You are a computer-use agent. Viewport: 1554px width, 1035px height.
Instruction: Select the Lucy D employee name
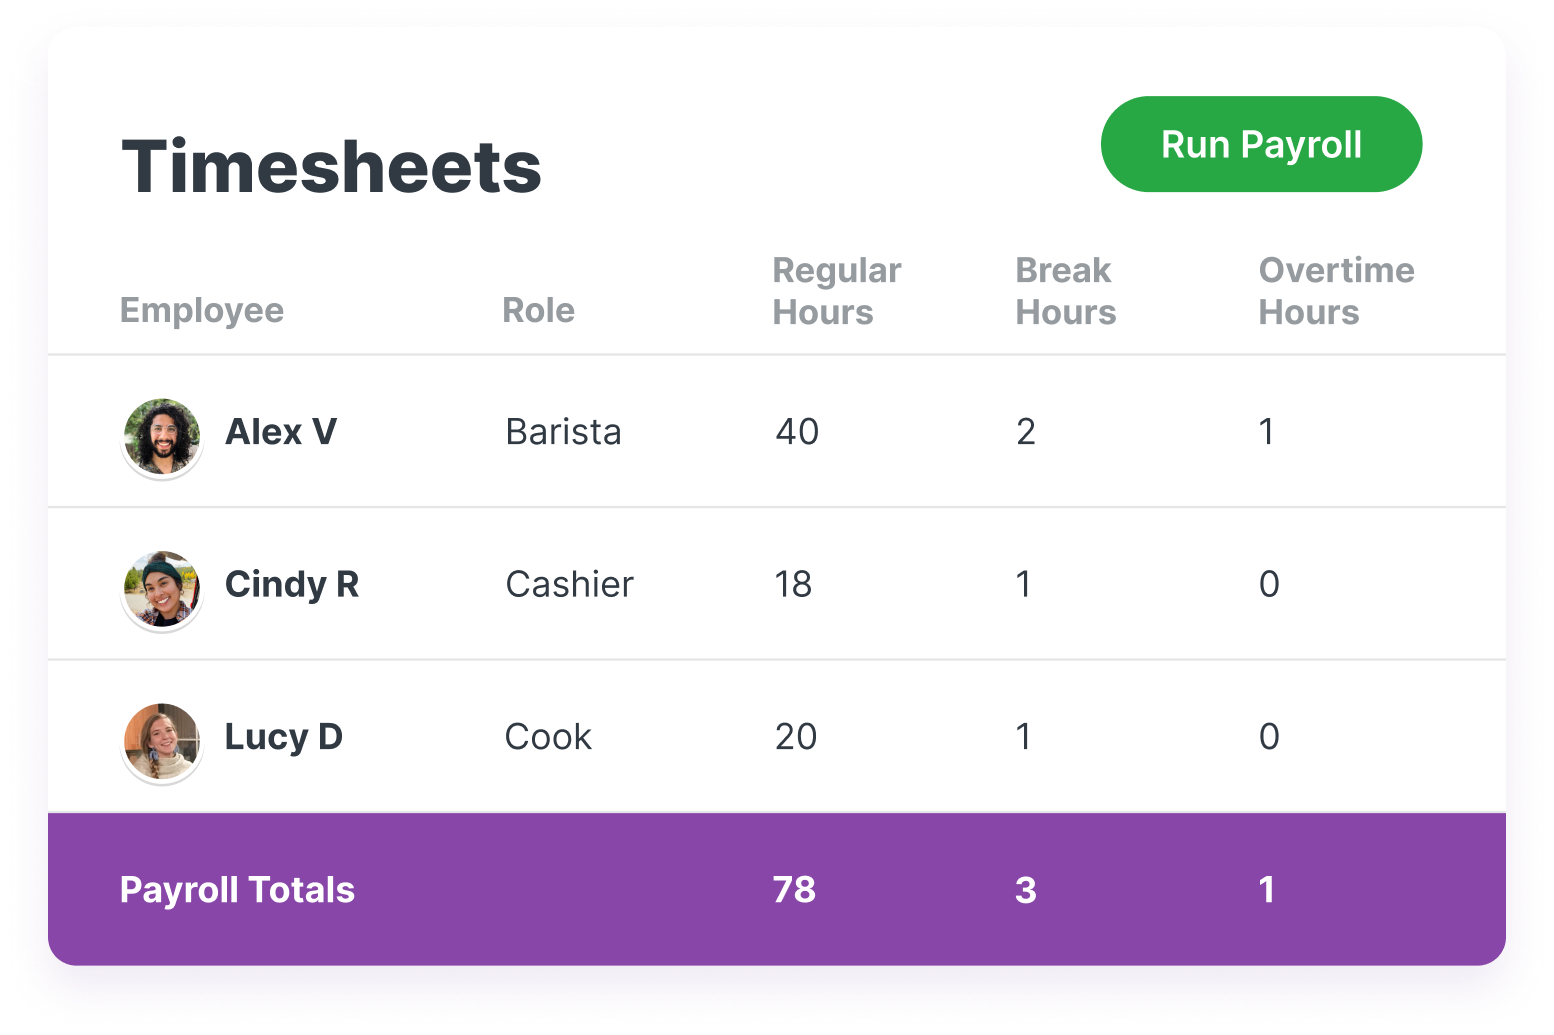(284, 737)
